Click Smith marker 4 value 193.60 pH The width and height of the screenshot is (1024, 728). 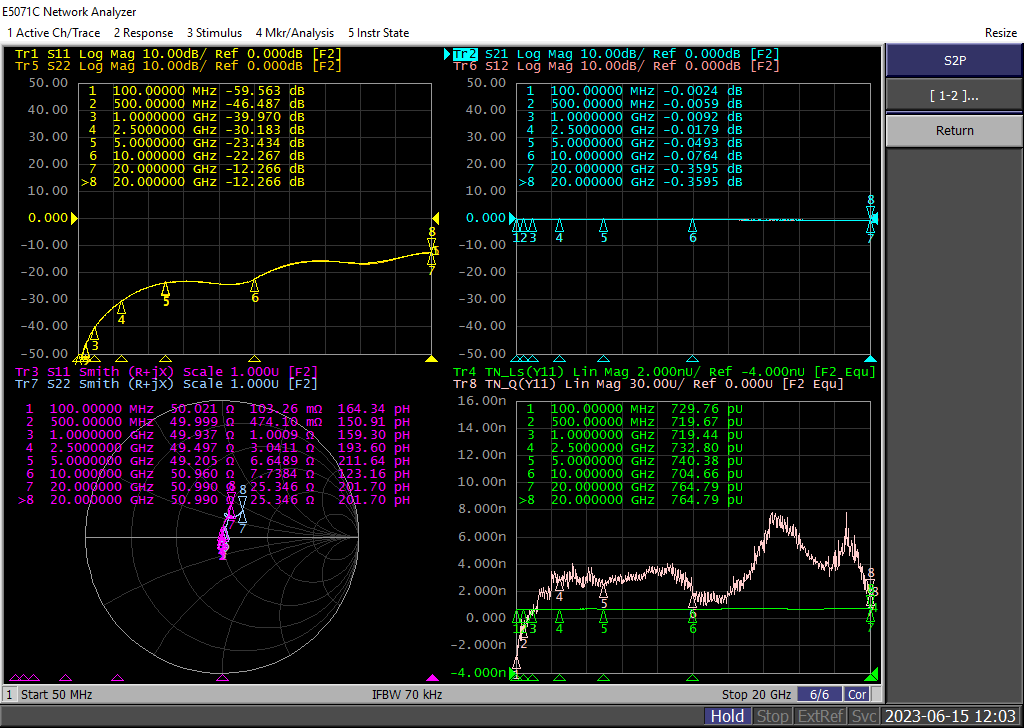click(x=374, y=448)
